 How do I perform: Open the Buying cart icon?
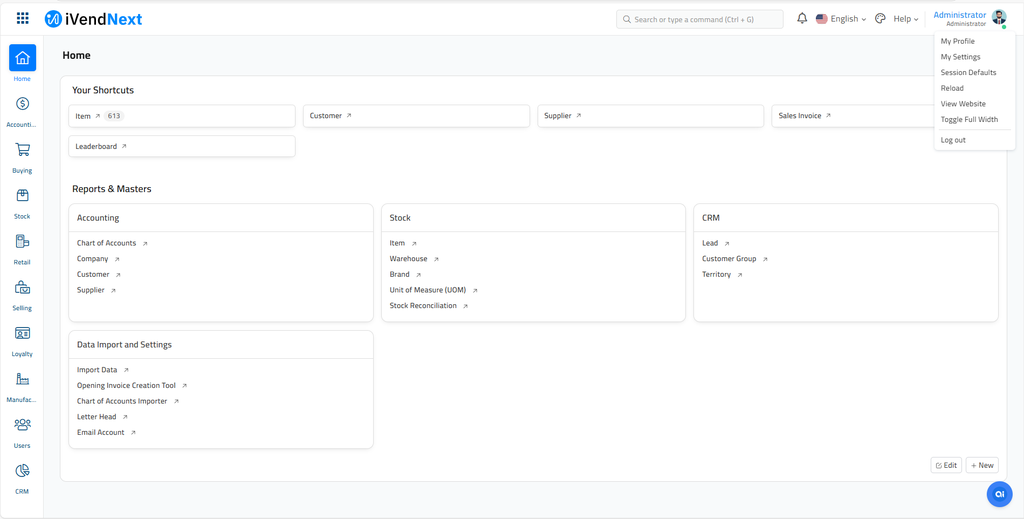coord(22,150)
